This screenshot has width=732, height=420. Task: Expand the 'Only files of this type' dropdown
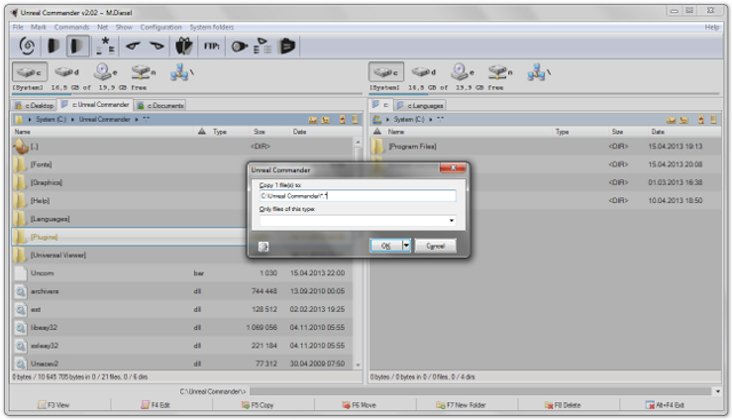point(451,221)
